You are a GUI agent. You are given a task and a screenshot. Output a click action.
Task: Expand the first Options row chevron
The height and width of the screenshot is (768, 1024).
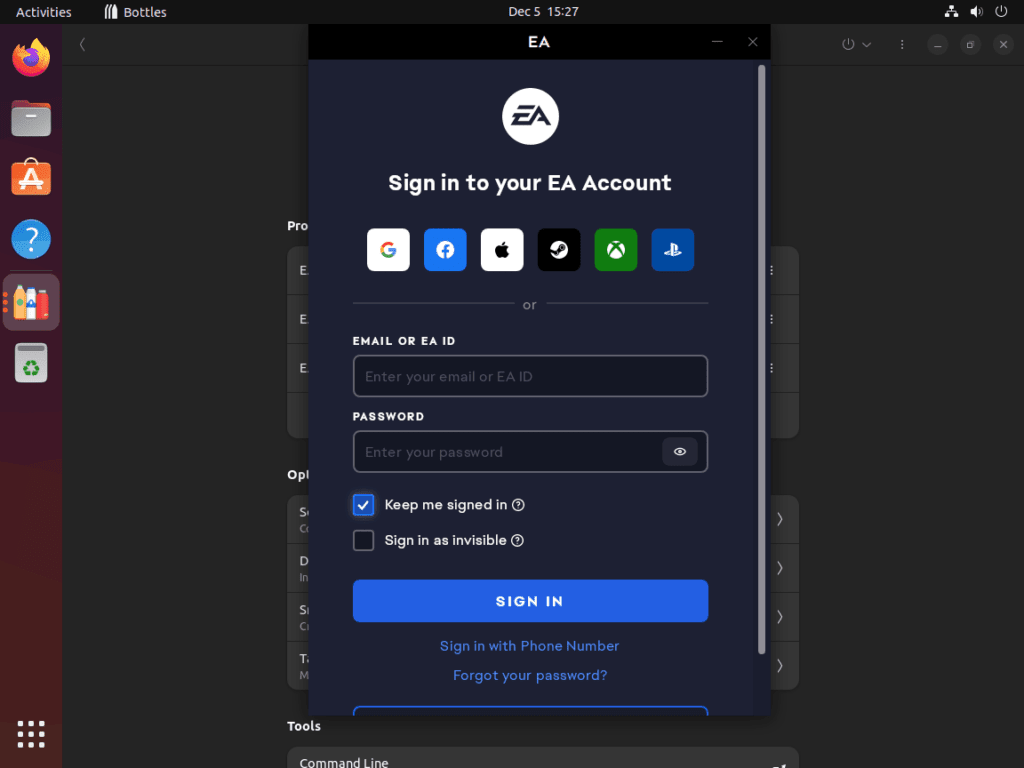click(780, 519)
